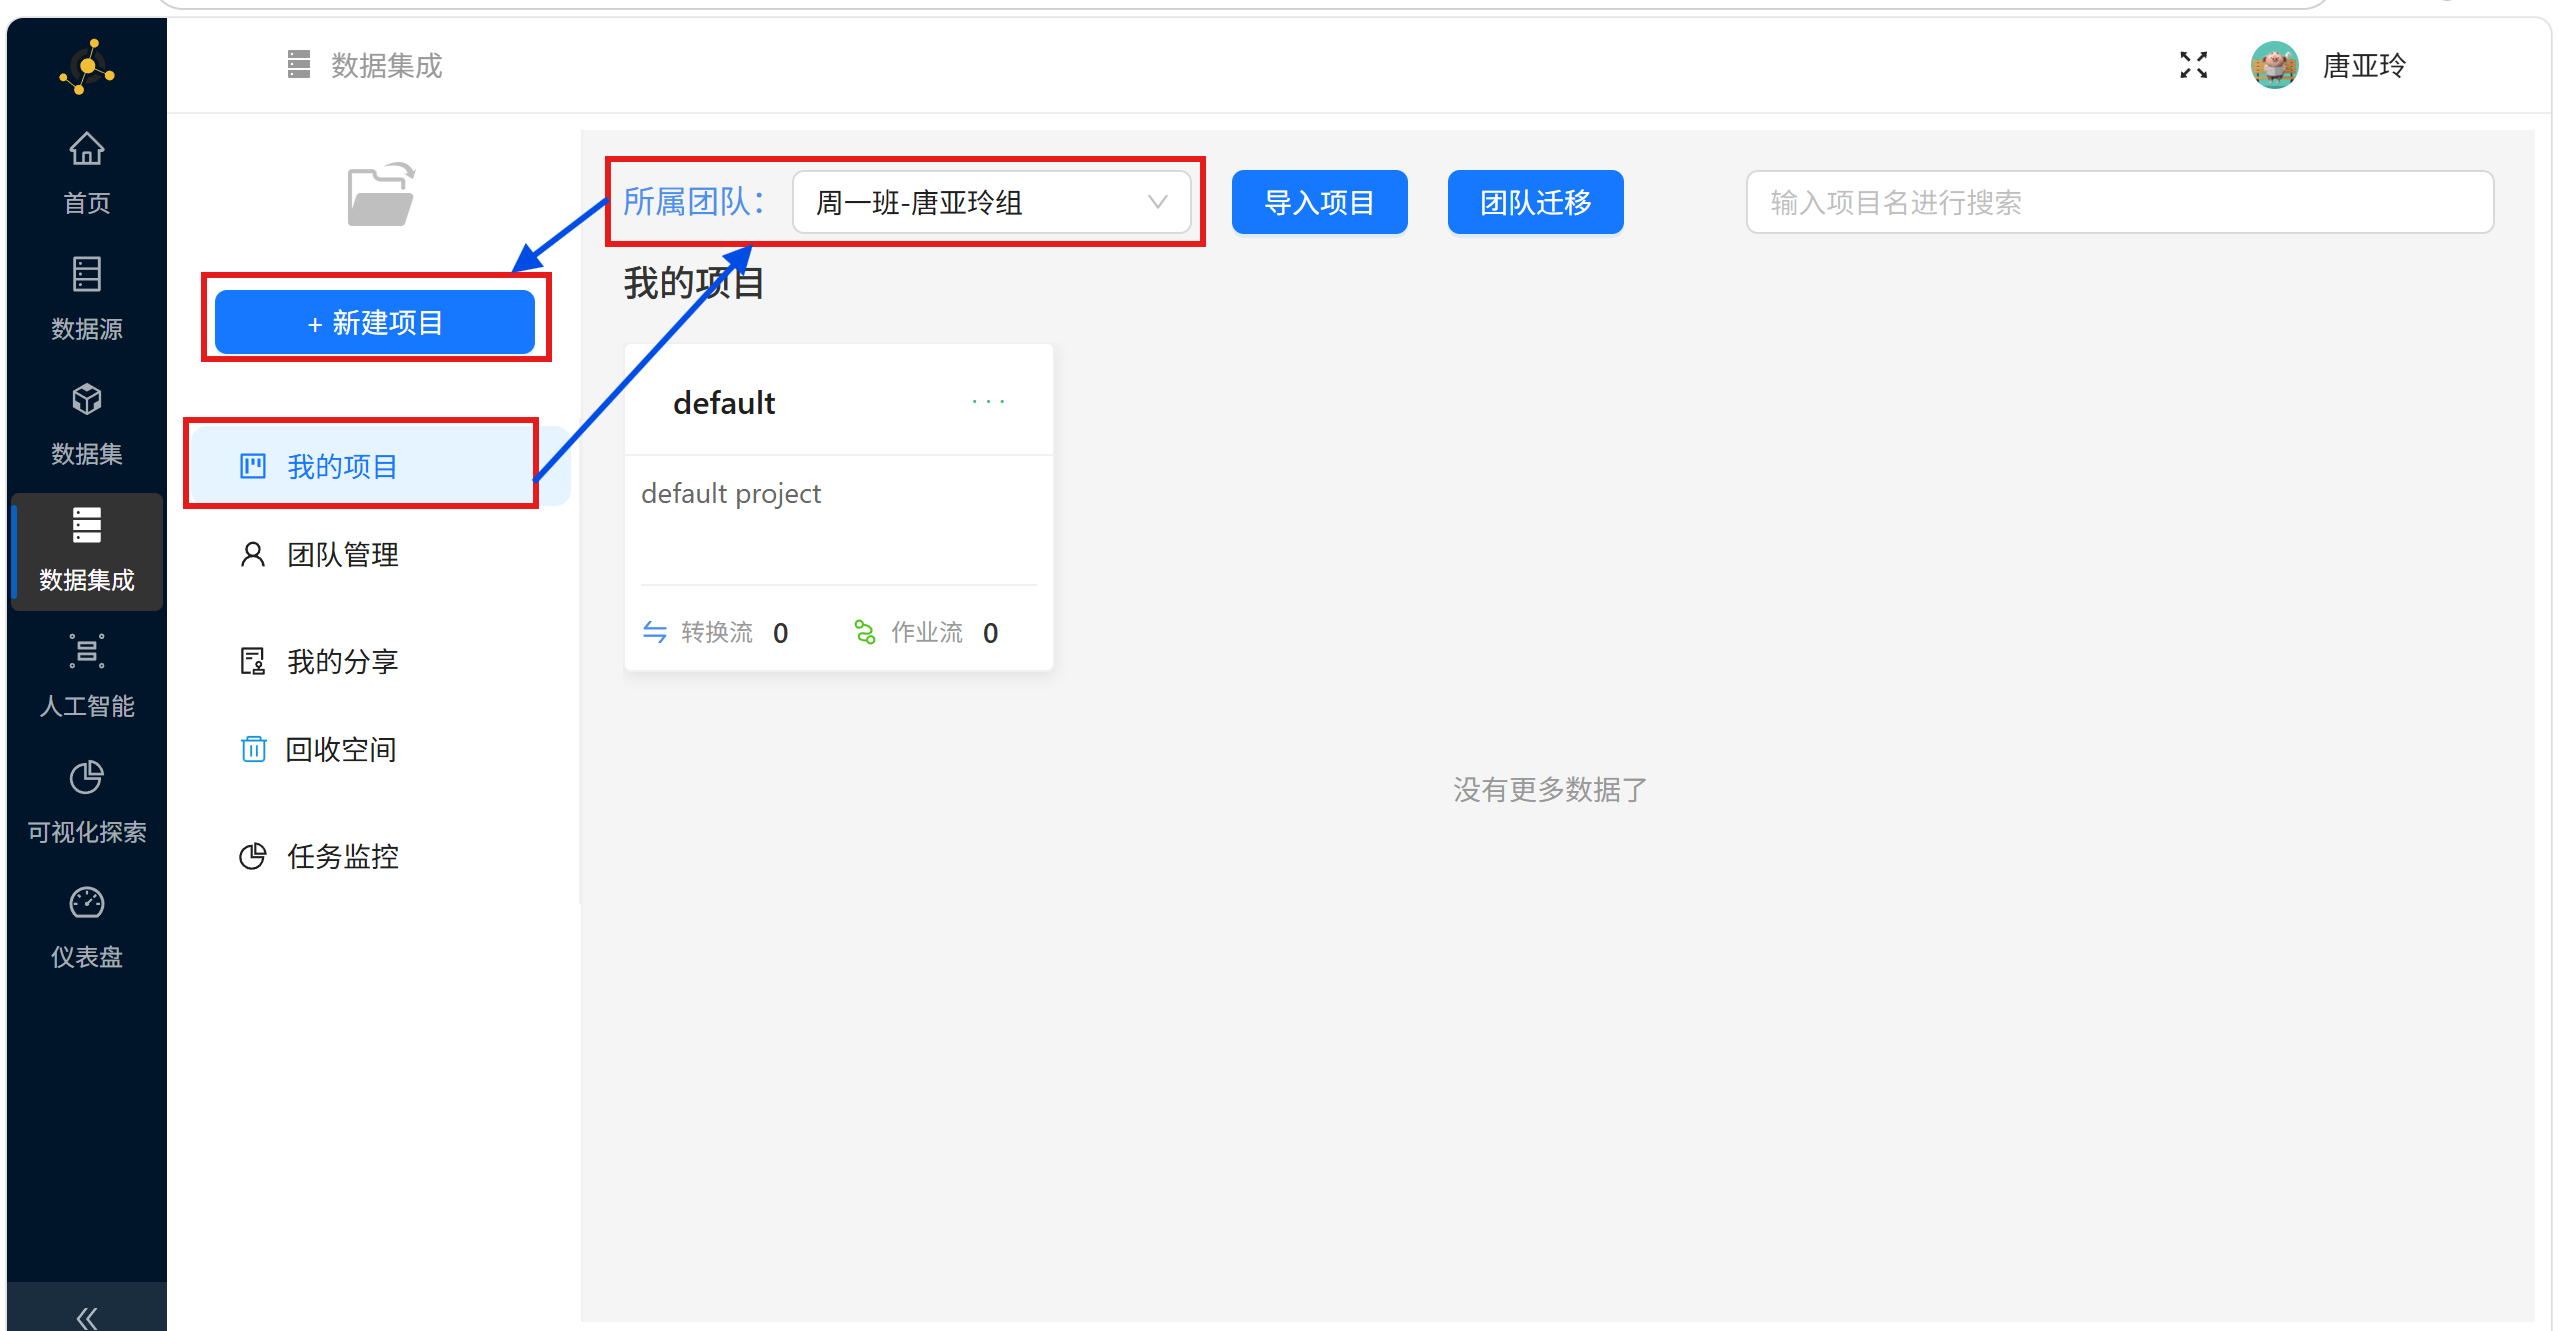
Task: Open 团队管理 team management menu item
Action: pos(342,555)
